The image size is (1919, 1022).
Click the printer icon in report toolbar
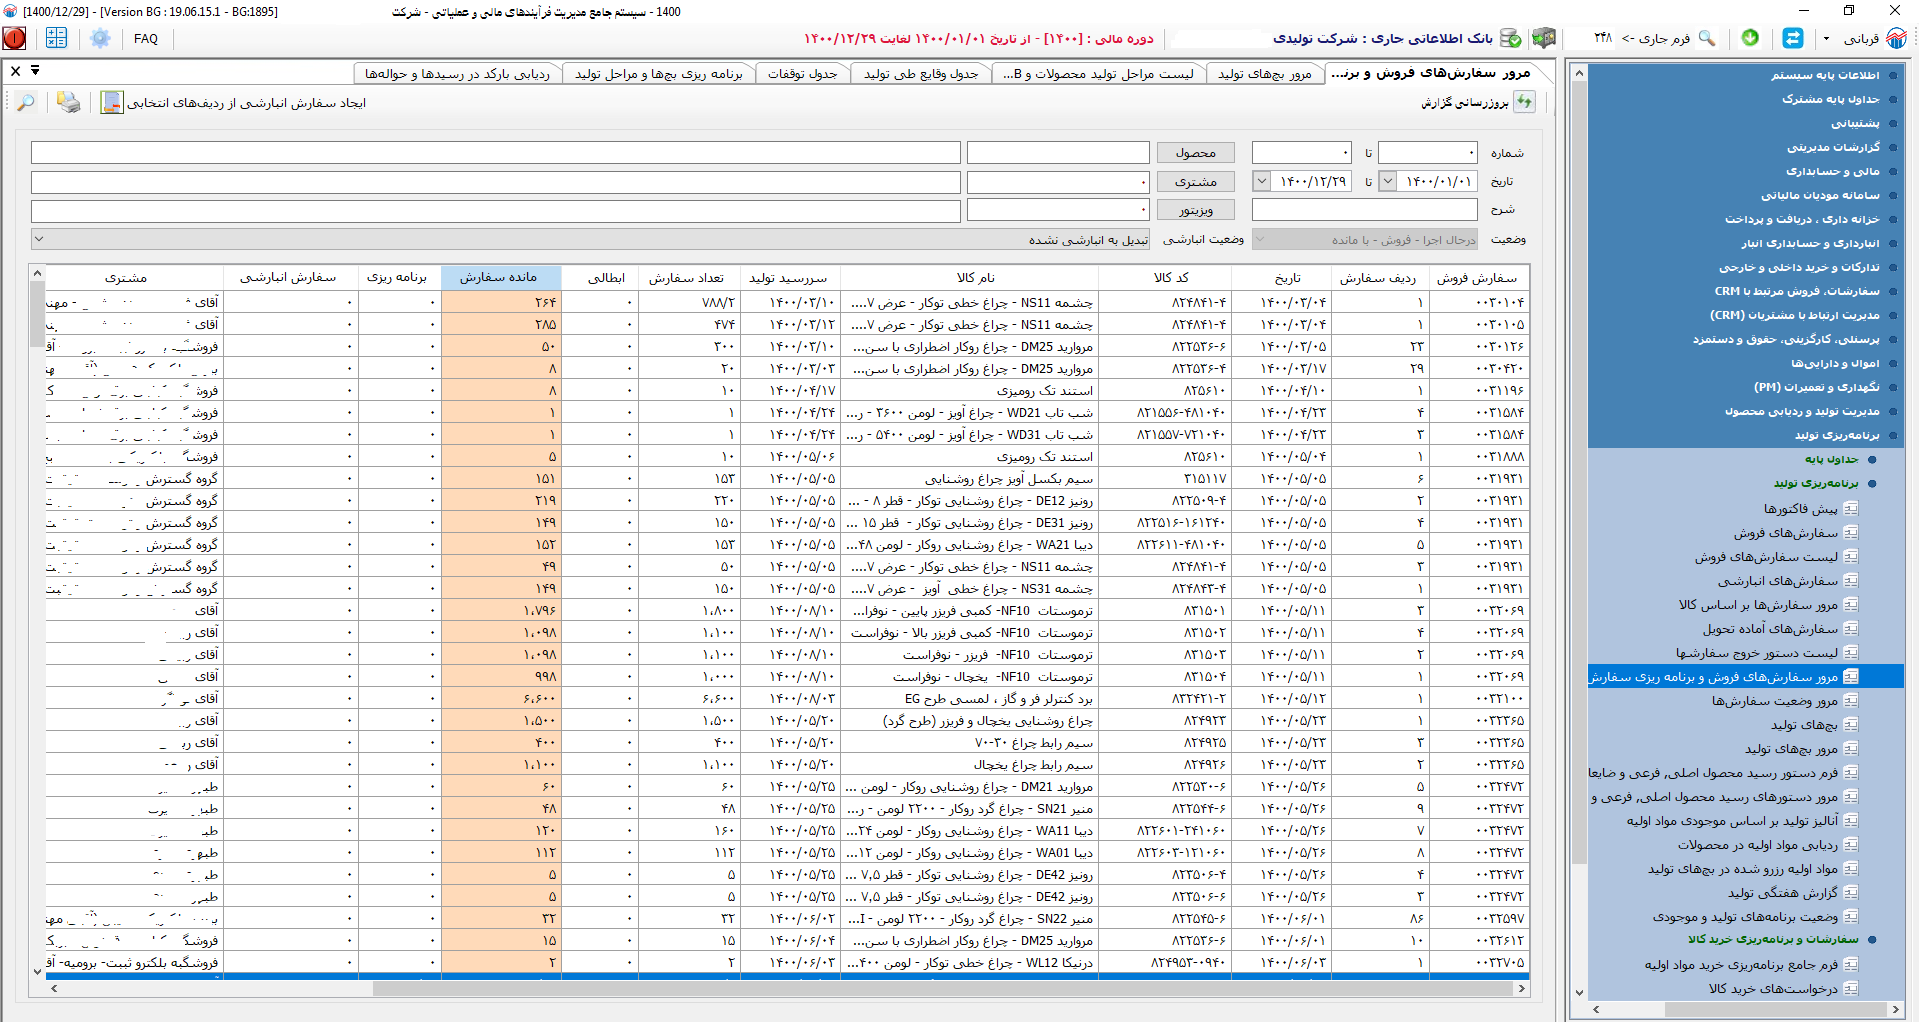click(68, 102)
